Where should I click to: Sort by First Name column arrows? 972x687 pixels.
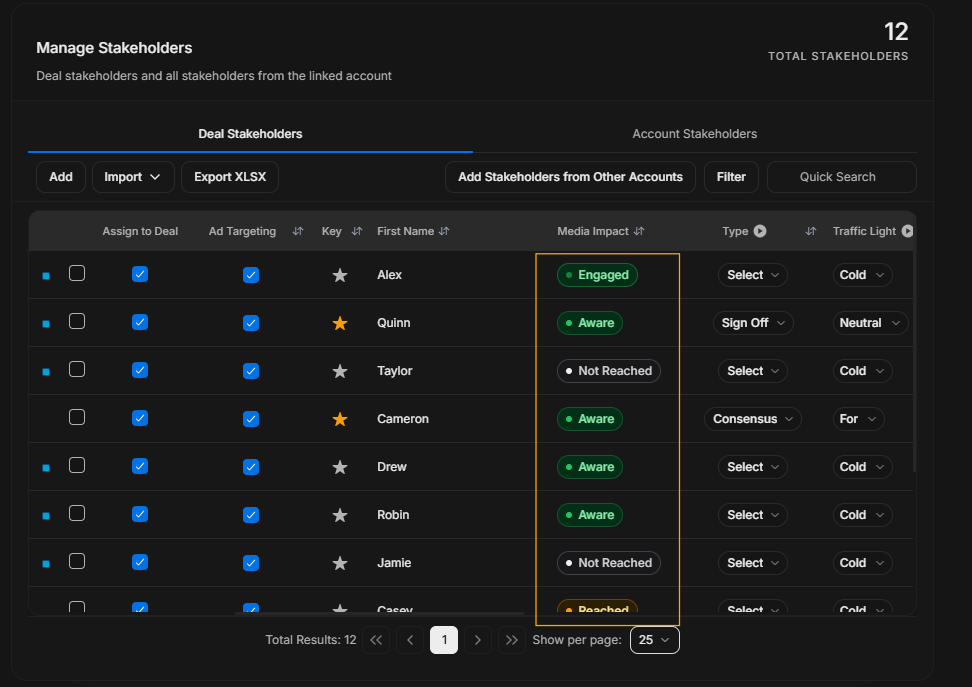tap(444, 231)
